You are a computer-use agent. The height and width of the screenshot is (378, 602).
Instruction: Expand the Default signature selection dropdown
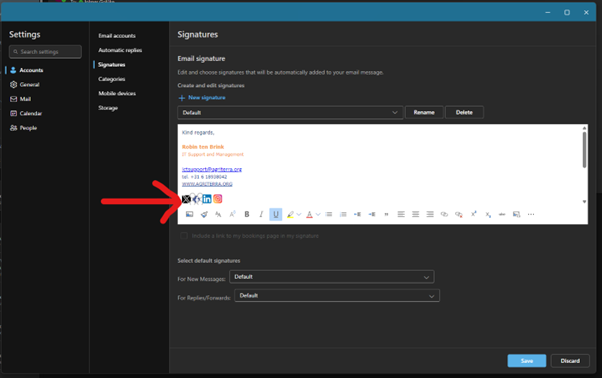click(290, 112)
